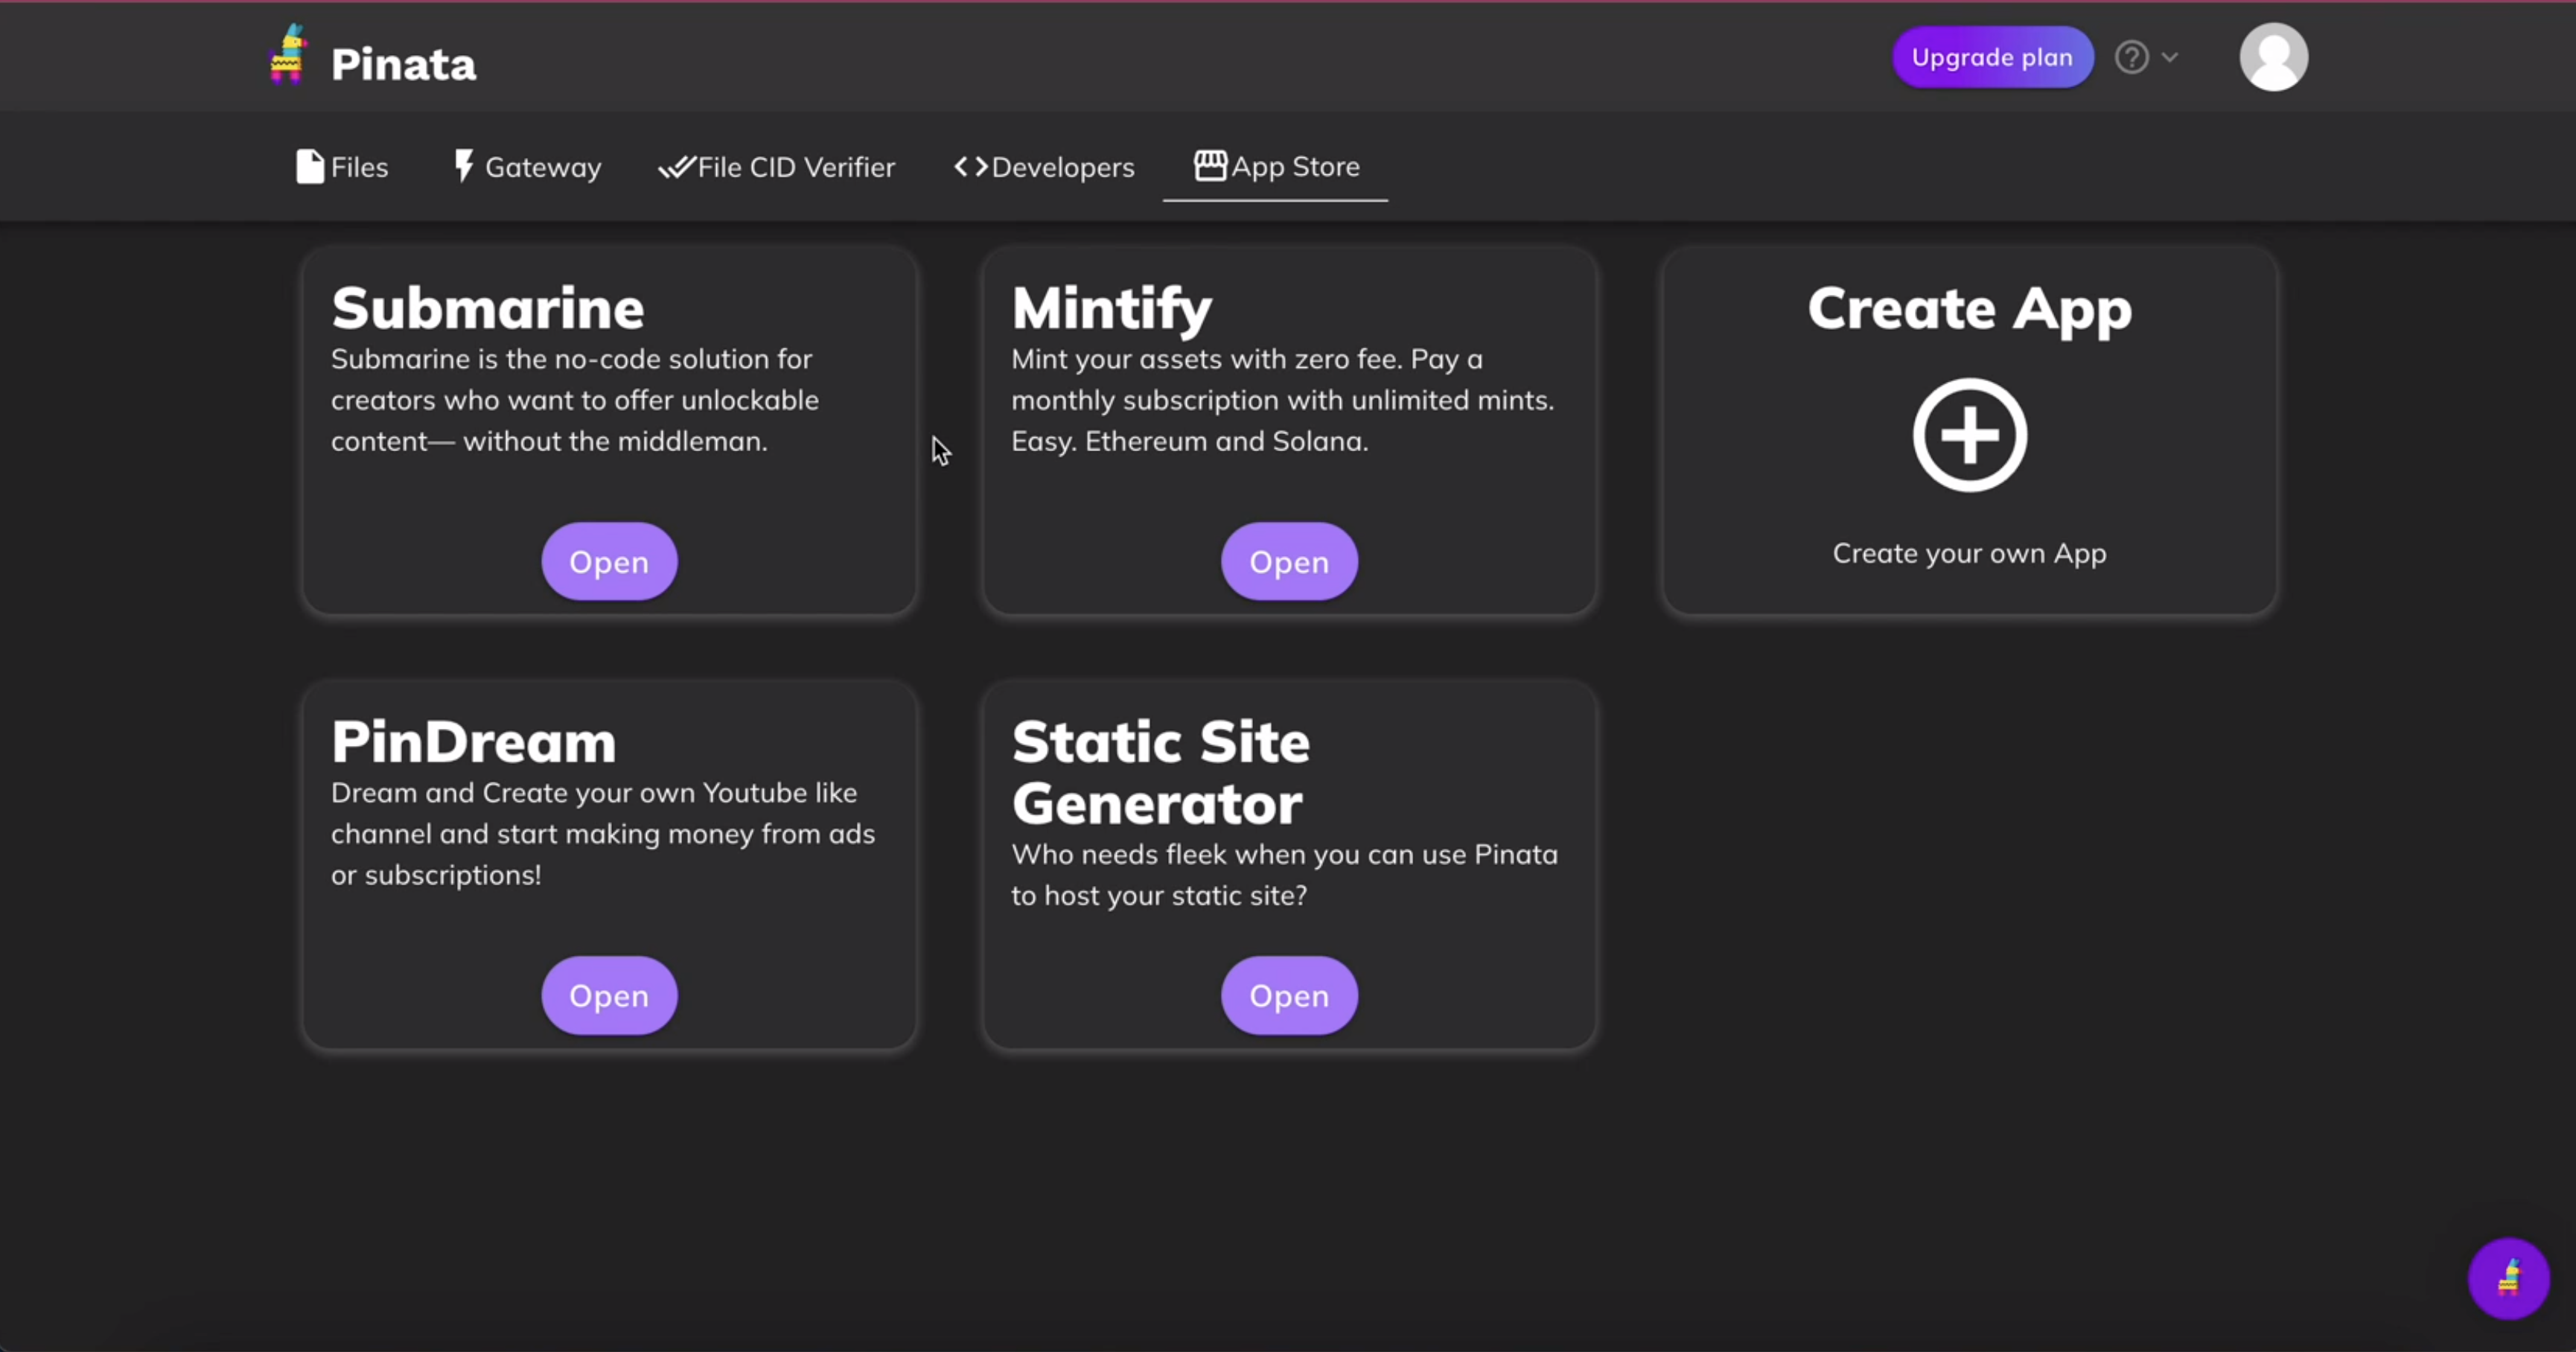
Task: Click the Create App heading
Action: (1969, 309)
